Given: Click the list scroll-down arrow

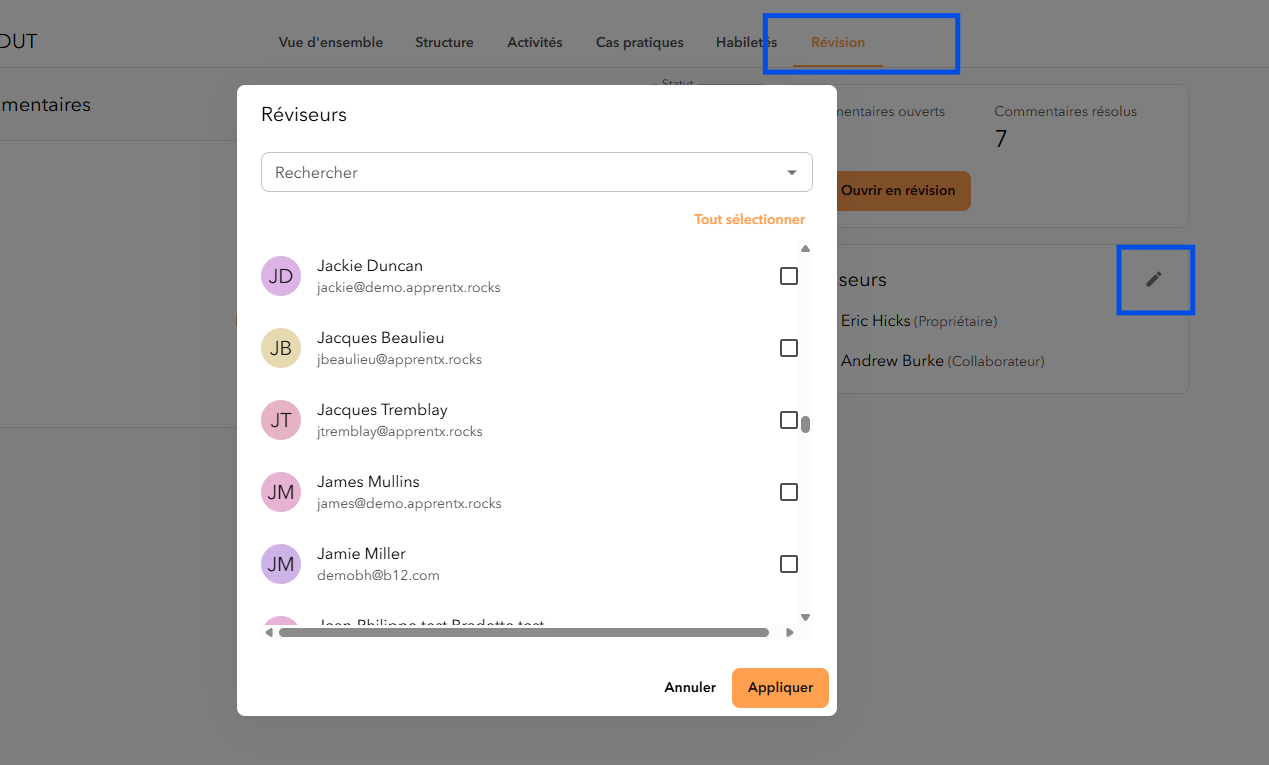Looking at the screenshot, I should point(805,617).
